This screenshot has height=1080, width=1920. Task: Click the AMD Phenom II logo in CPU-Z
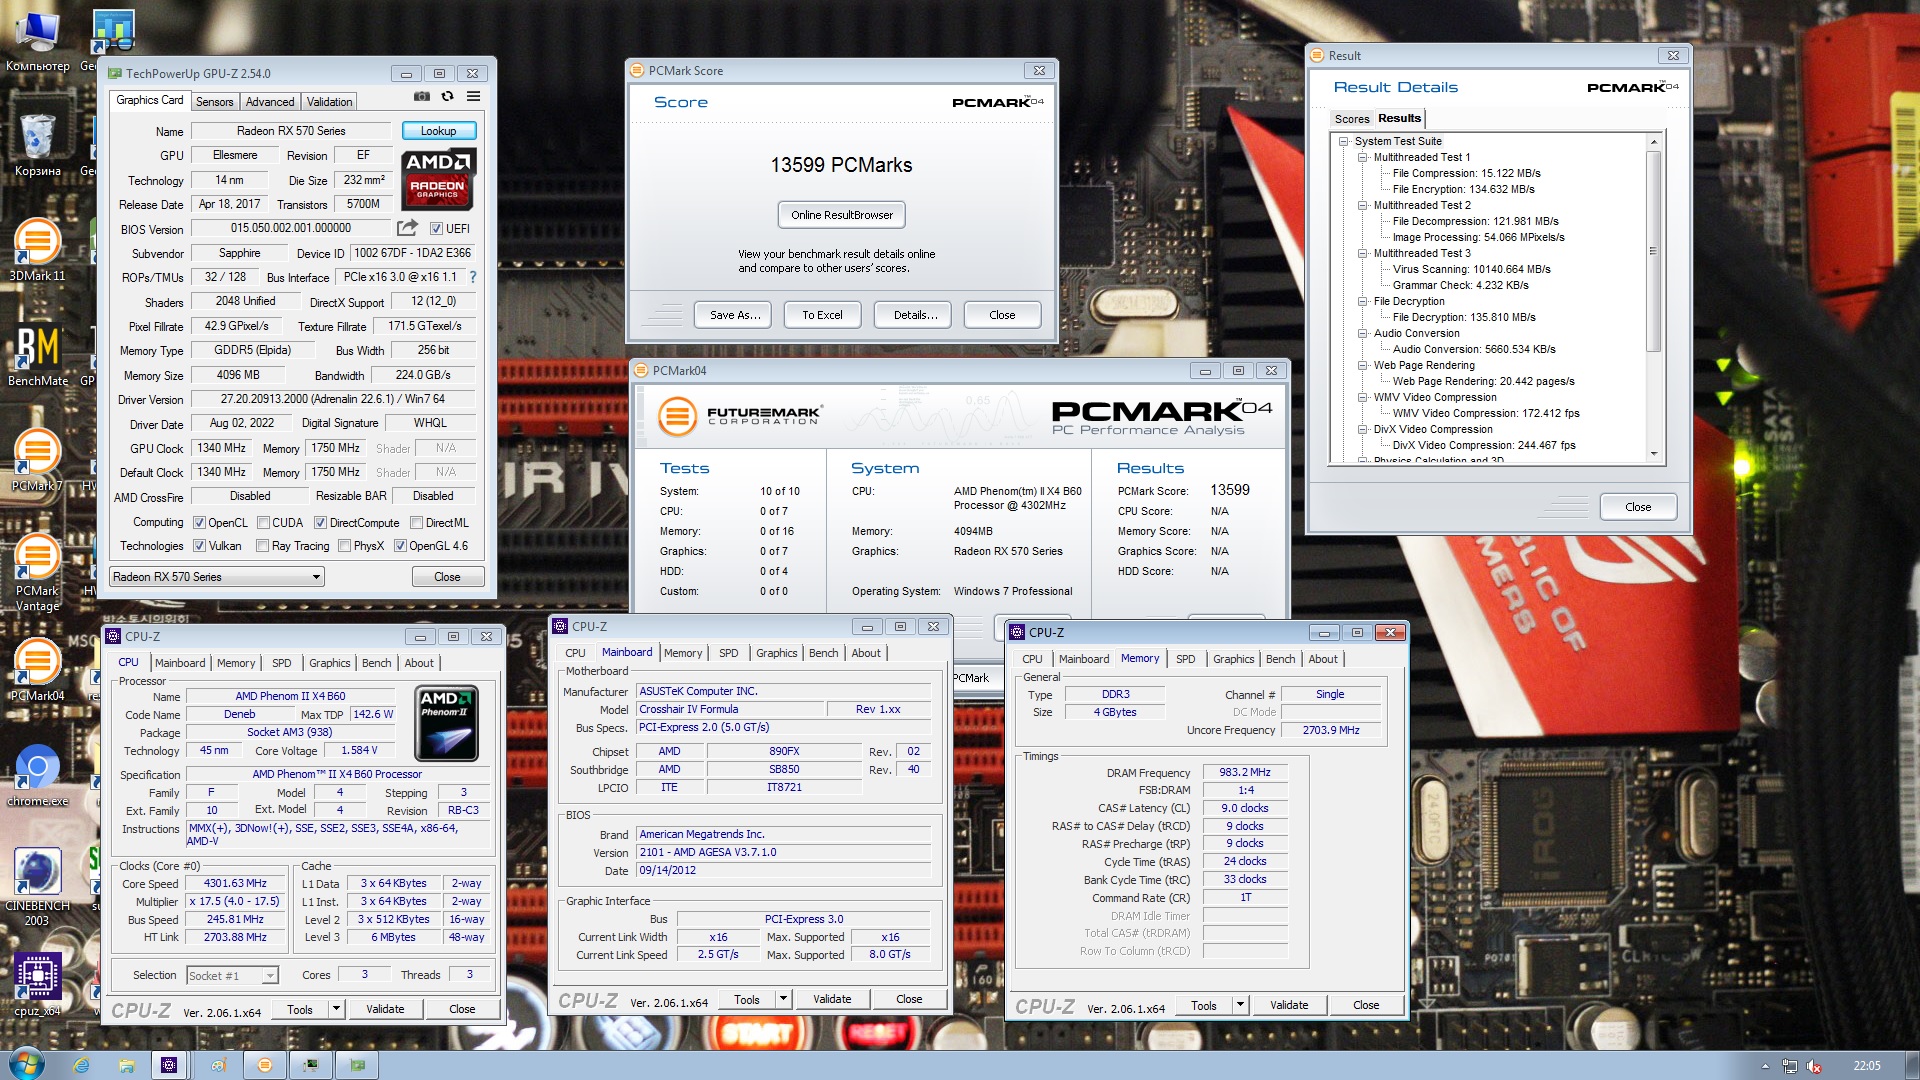(446, 723)
